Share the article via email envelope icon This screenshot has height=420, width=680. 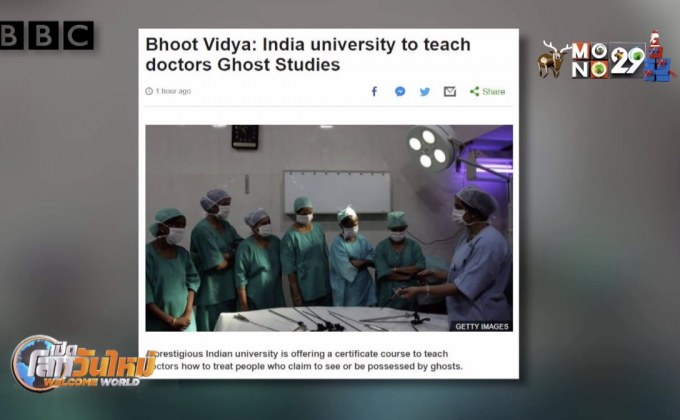point(450,92)
